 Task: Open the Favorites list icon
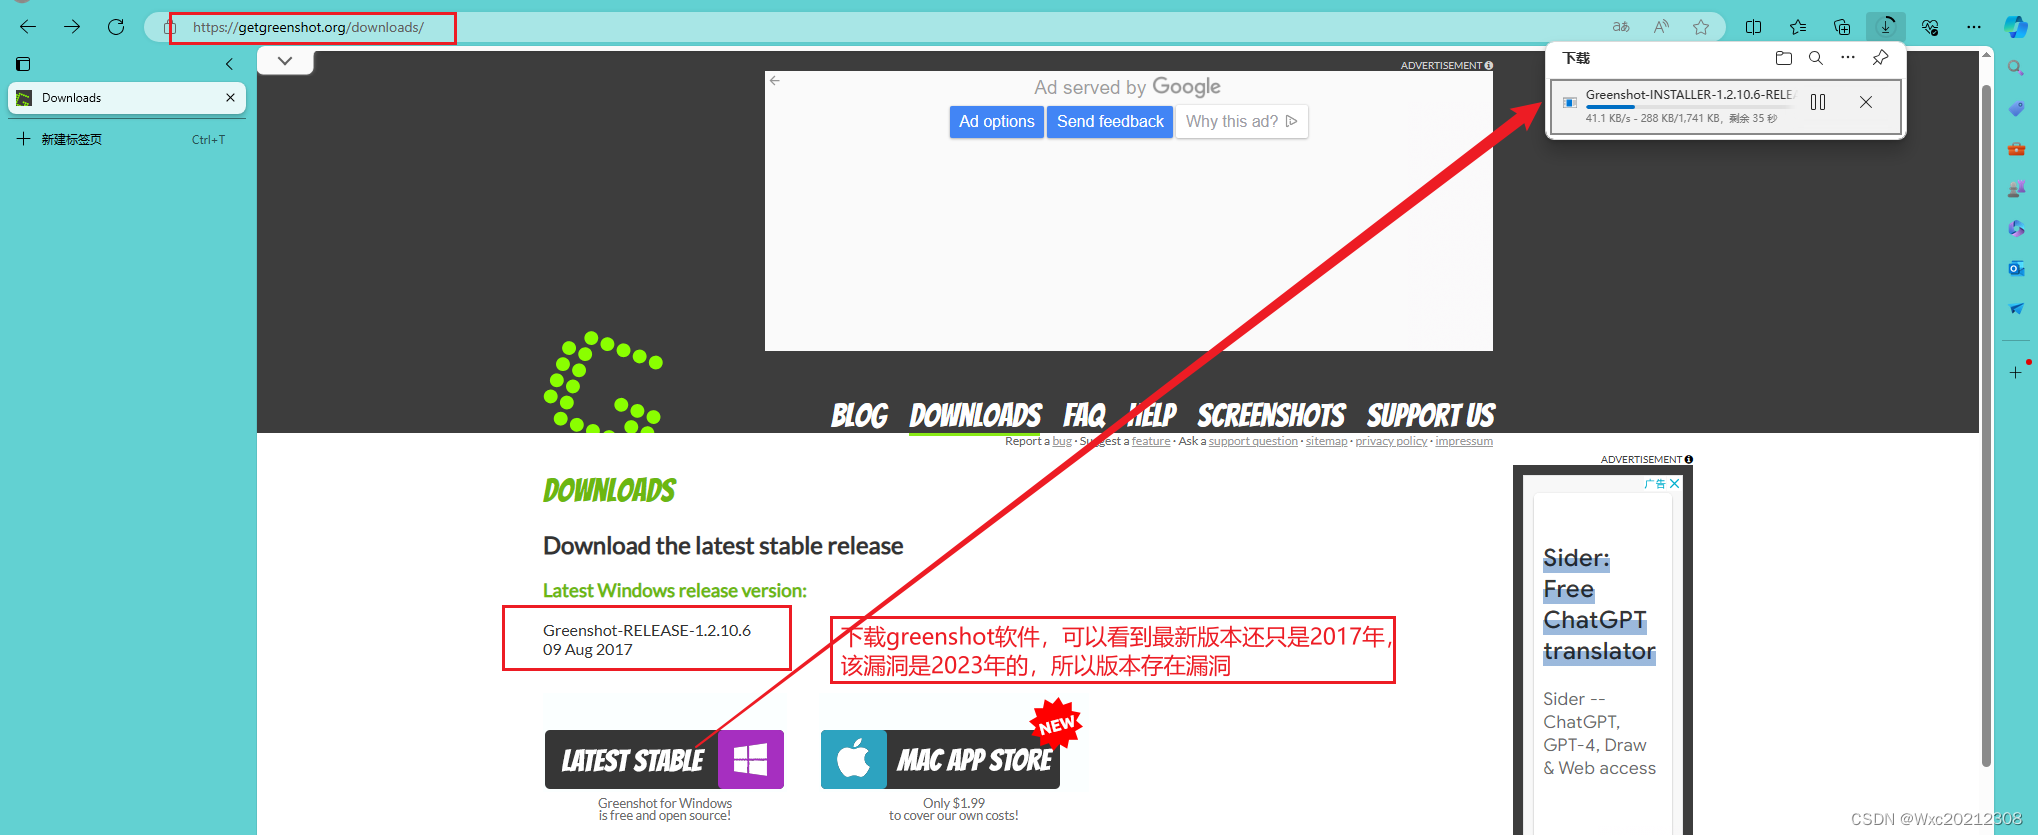(x=1798, y=27)
